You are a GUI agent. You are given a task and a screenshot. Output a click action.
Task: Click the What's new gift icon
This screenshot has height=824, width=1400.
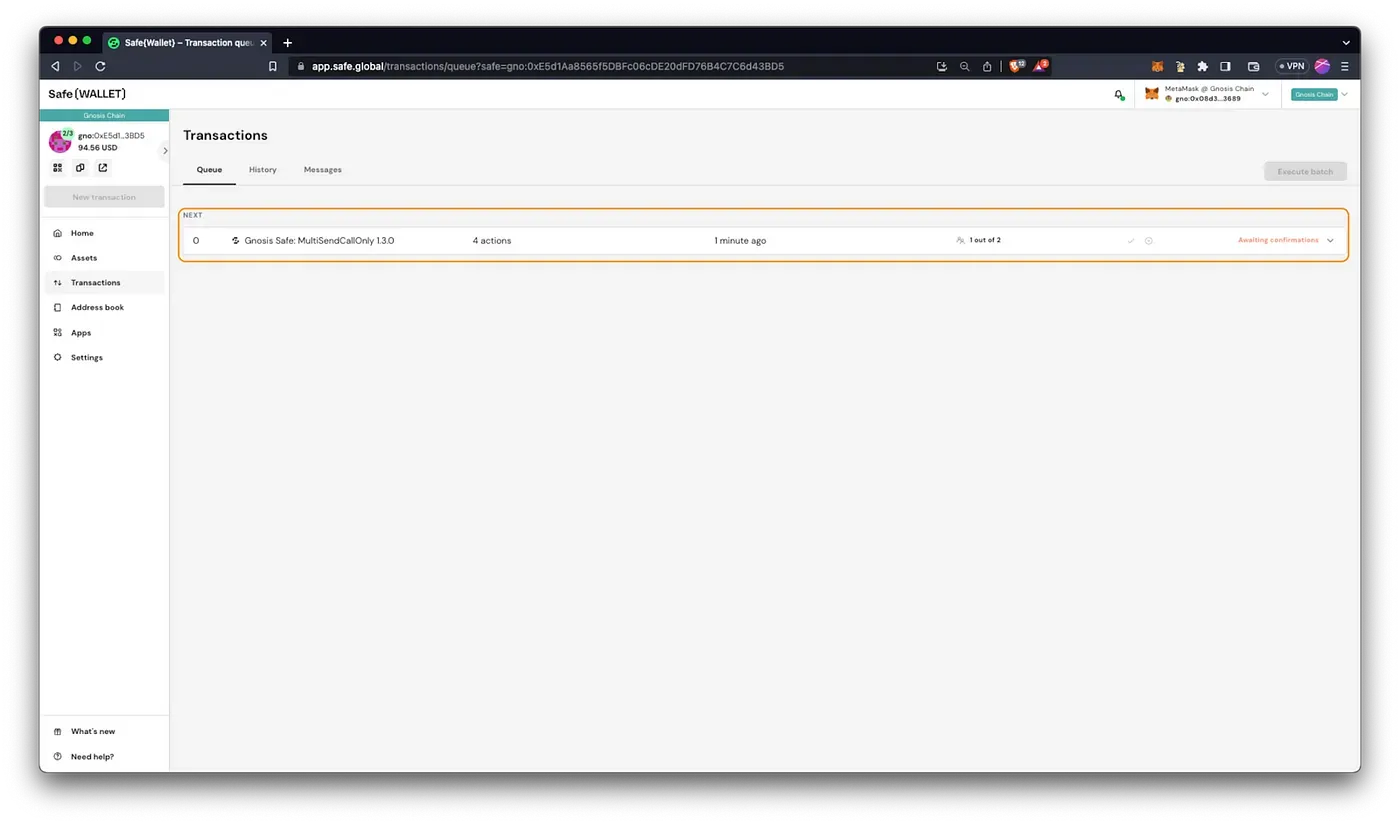tap(58, 731)
